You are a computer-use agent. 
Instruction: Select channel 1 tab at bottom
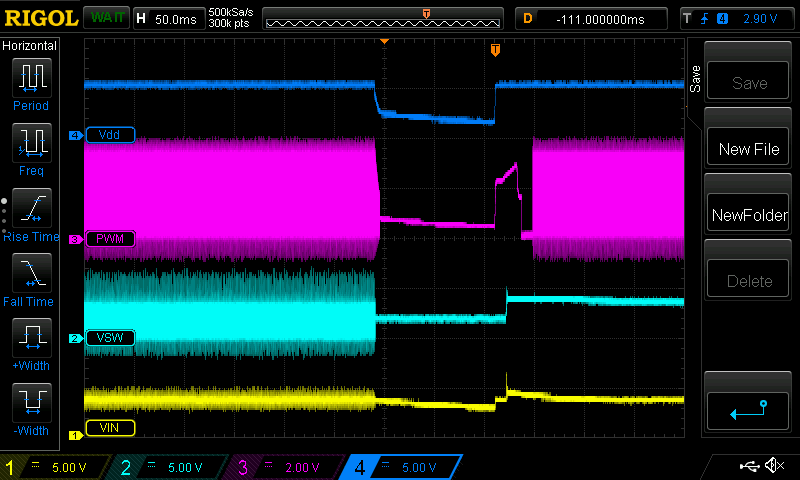(55, 467)
